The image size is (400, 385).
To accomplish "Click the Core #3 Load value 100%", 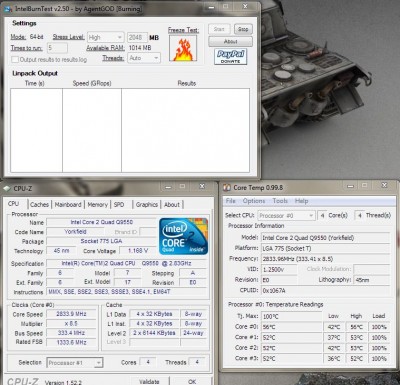I will [379, 359].
